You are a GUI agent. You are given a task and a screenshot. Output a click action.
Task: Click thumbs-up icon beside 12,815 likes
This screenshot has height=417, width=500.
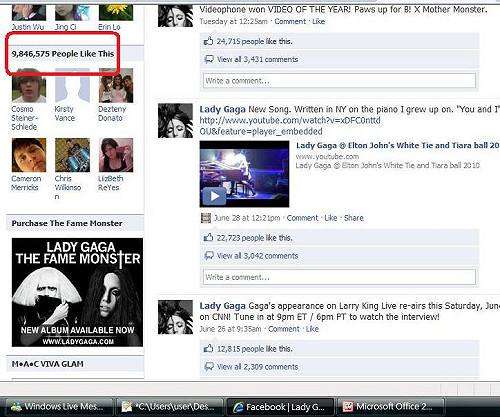208,349
